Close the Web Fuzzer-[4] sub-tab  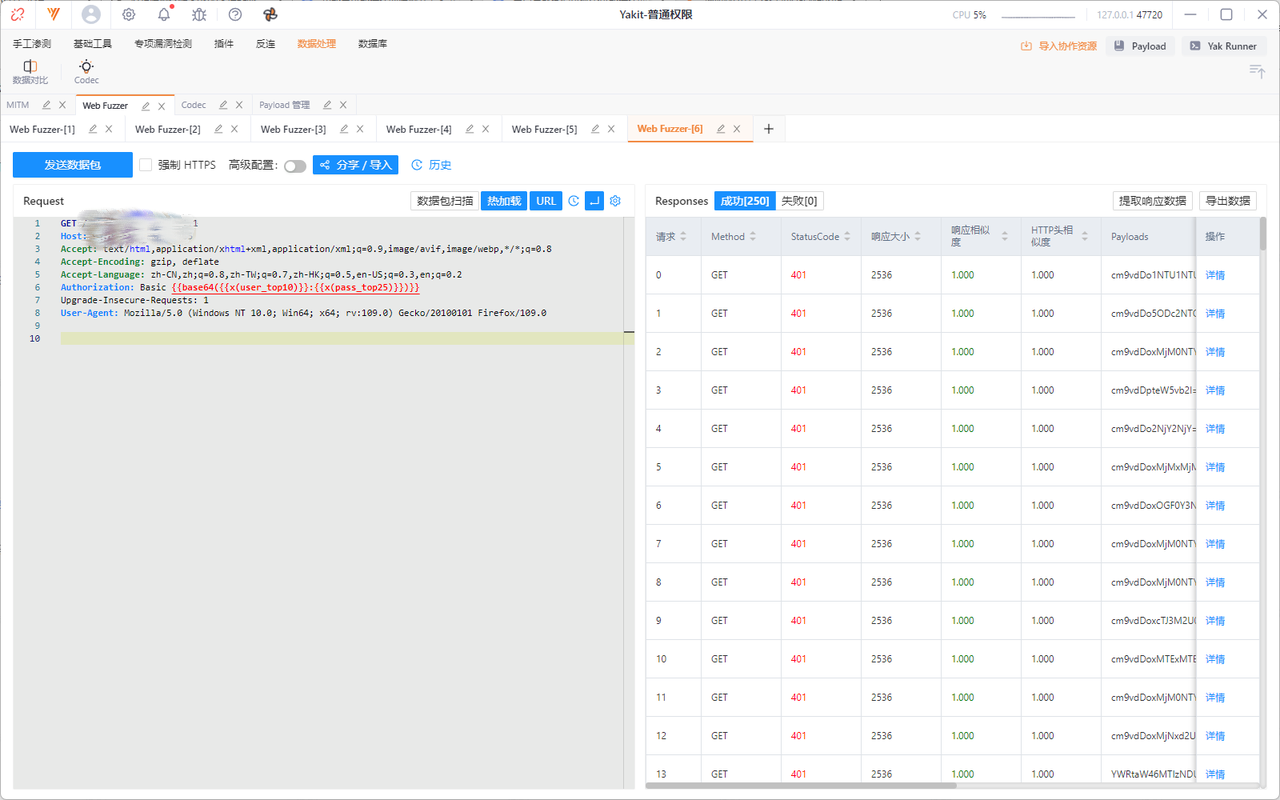tap(485, 129)
